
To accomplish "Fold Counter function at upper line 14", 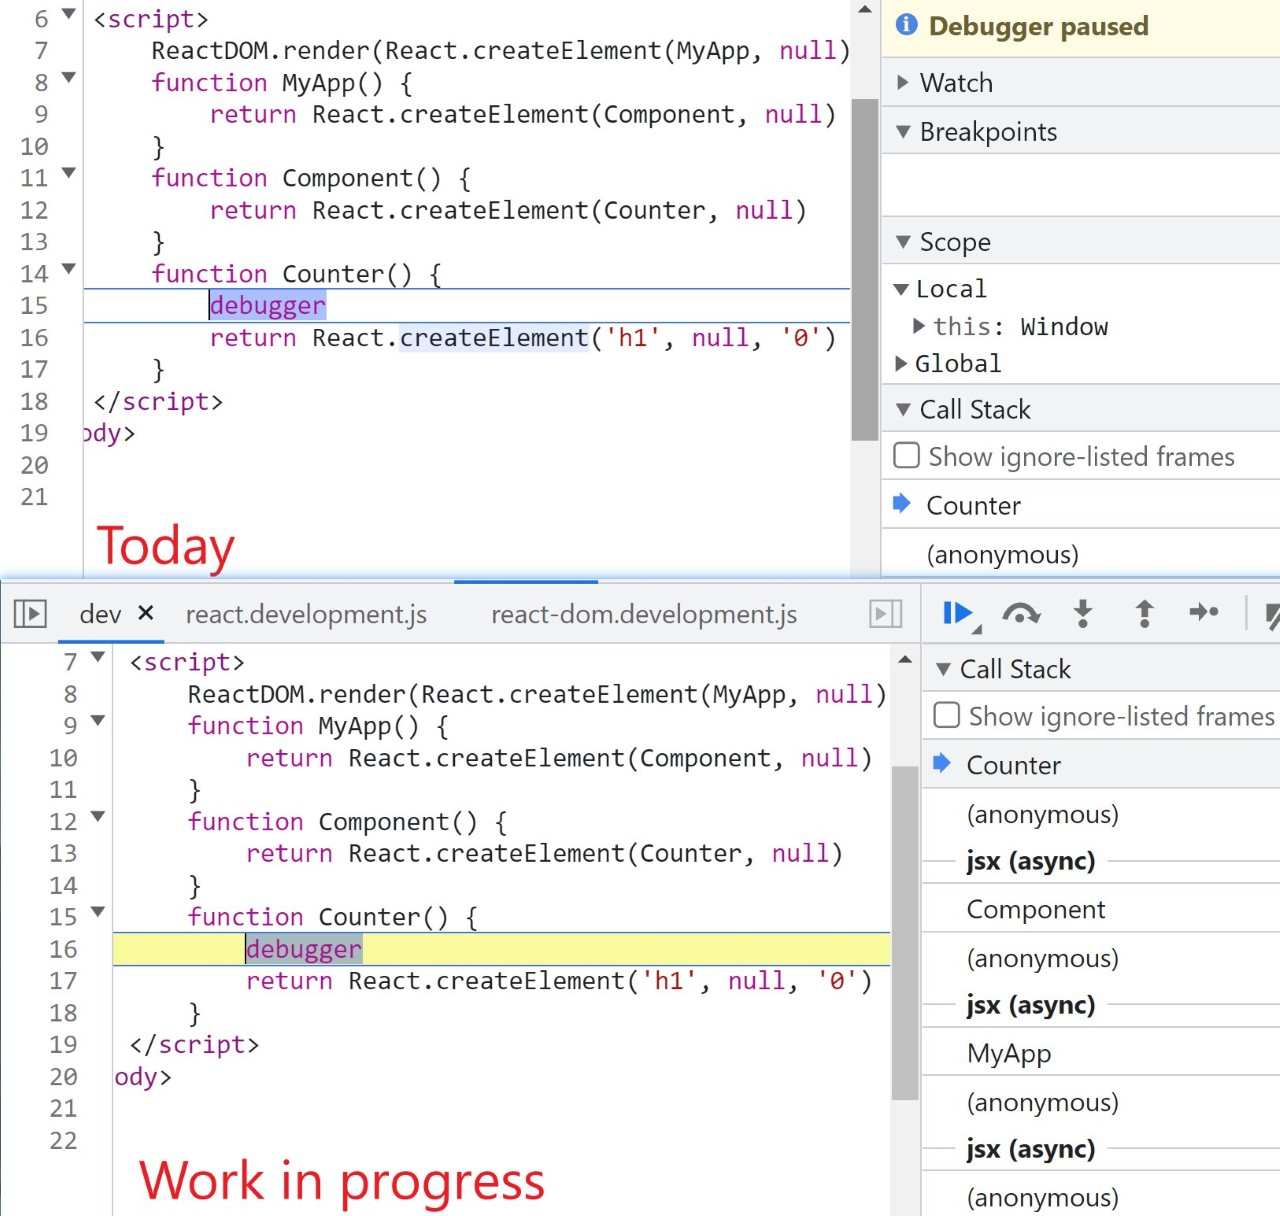I will click(68, 268).
